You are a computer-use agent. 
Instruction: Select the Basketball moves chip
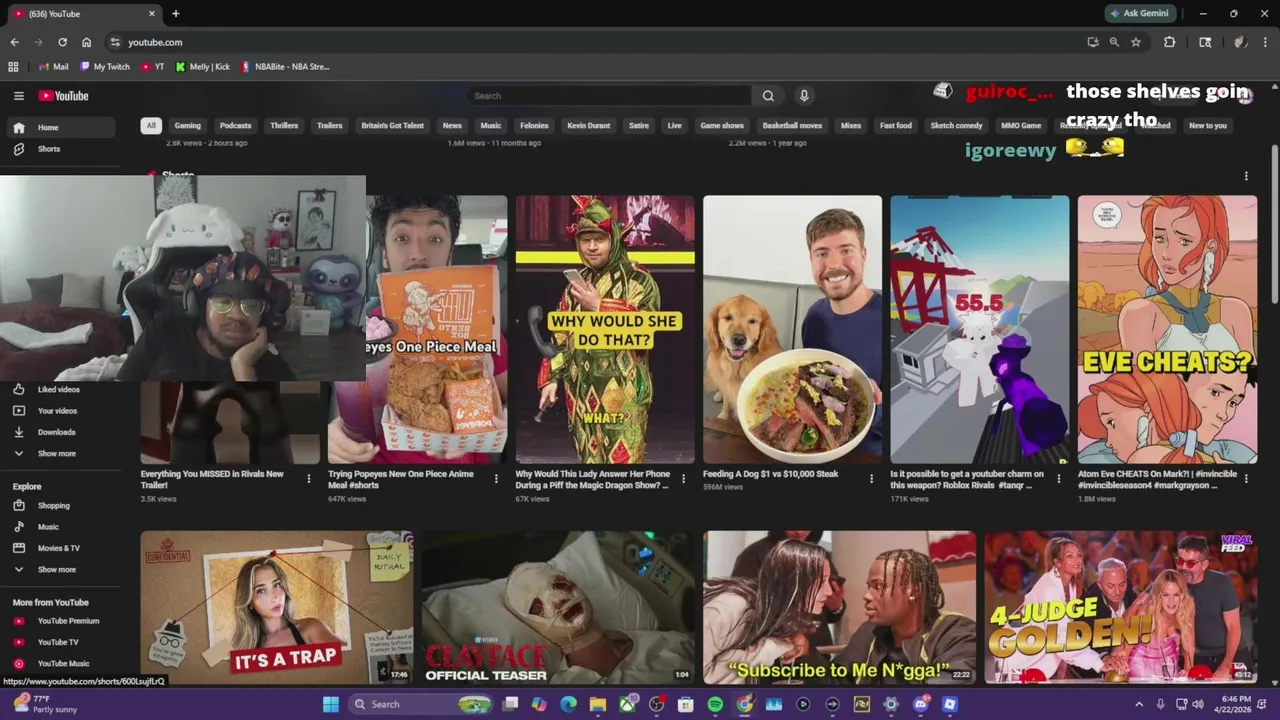coord(792,126)
